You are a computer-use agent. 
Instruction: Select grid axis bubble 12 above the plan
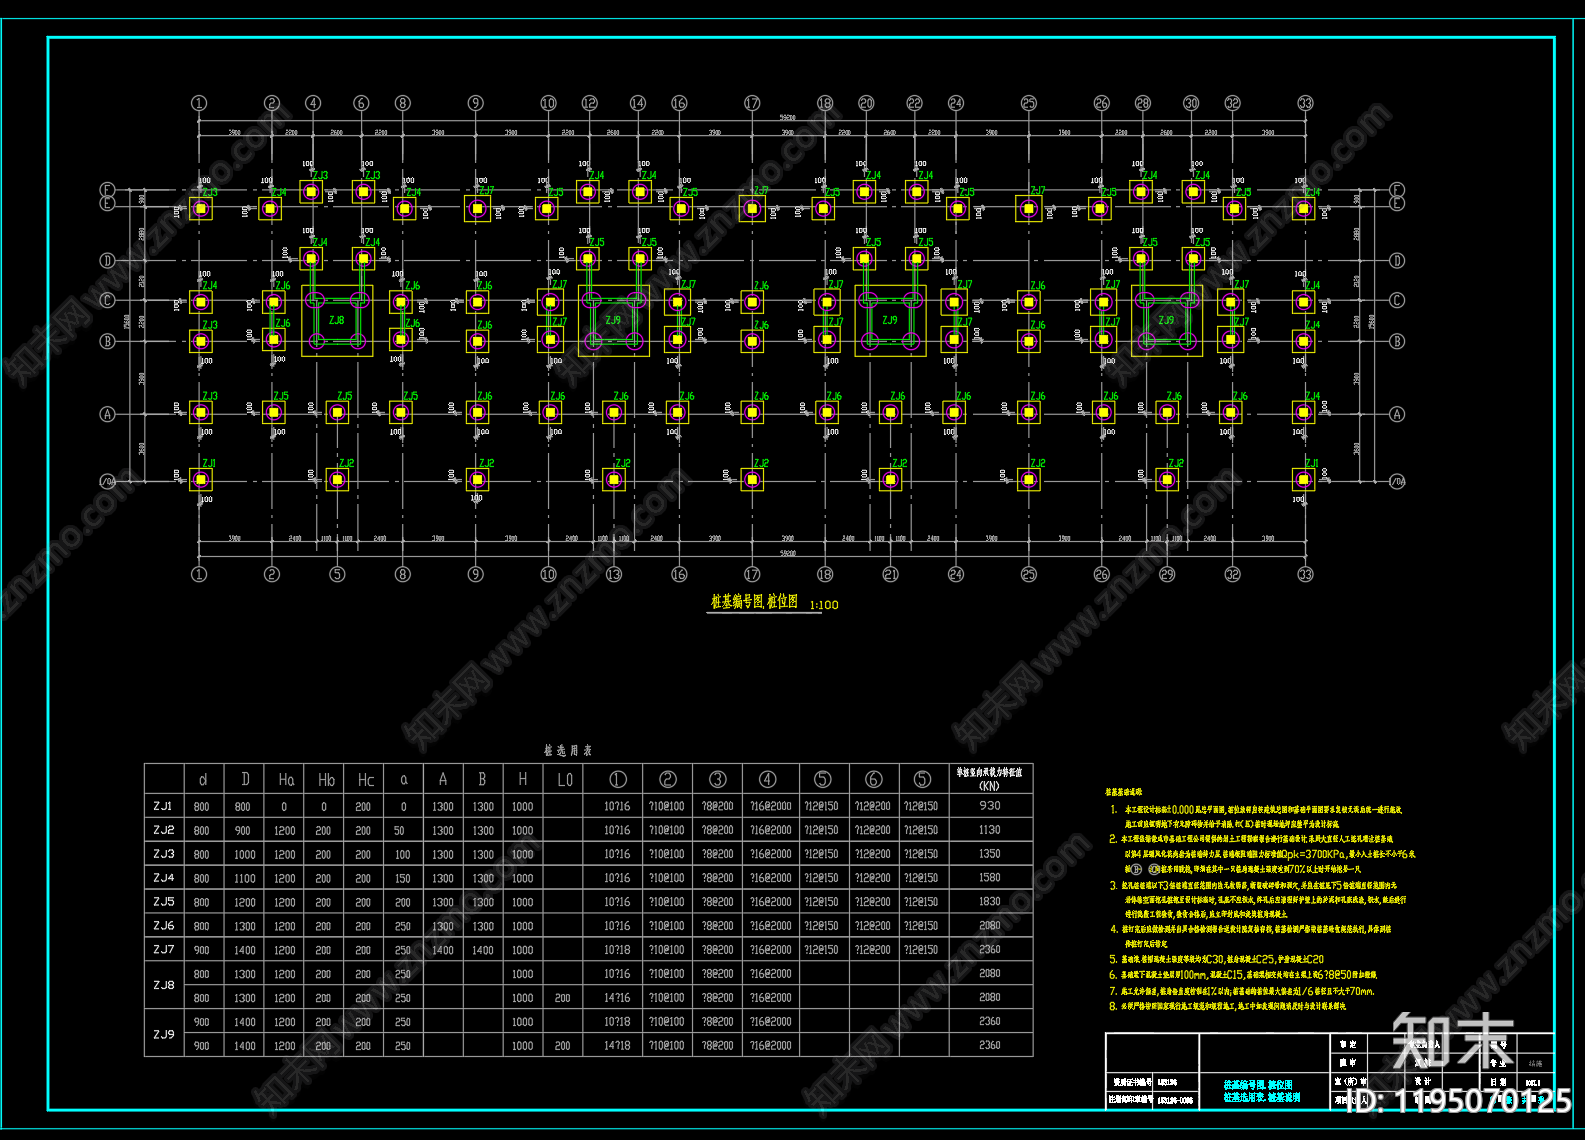coord(589,103)
